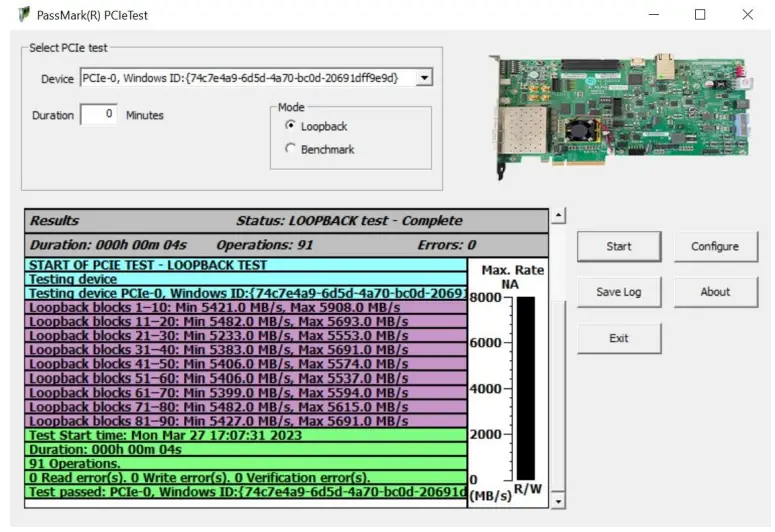Viewport: 775px width, 532px height.
Task: Maximize the PCIeTest window
Action: [700, 14]
